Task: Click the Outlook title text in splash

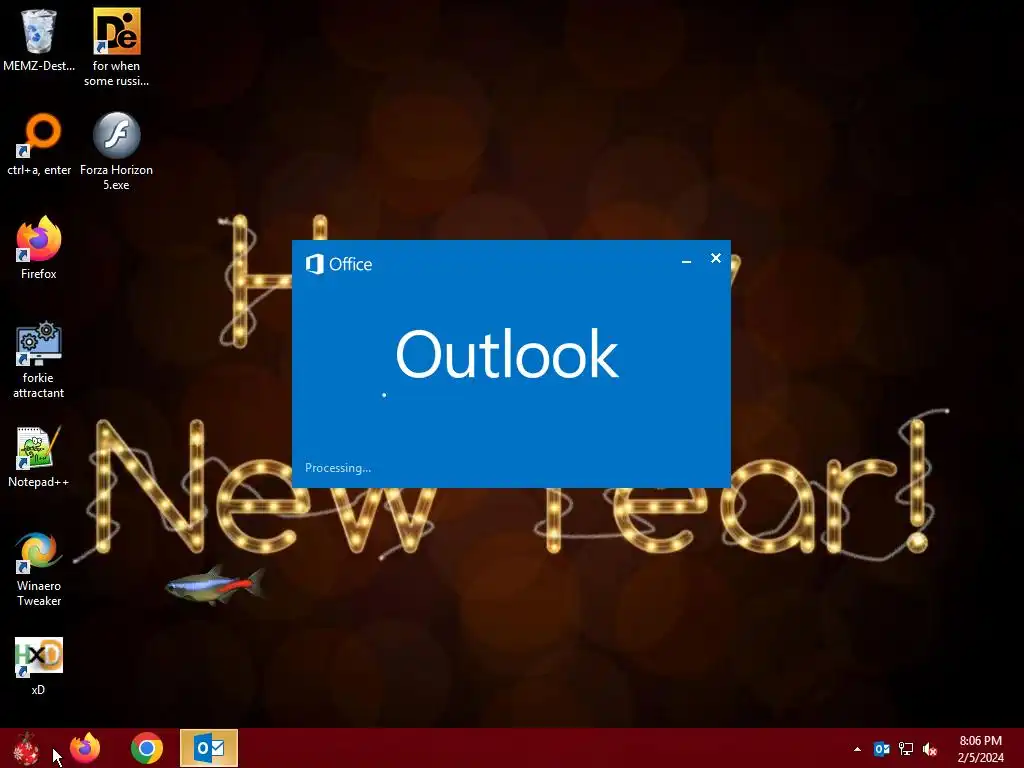Action: tap(507, 354)
